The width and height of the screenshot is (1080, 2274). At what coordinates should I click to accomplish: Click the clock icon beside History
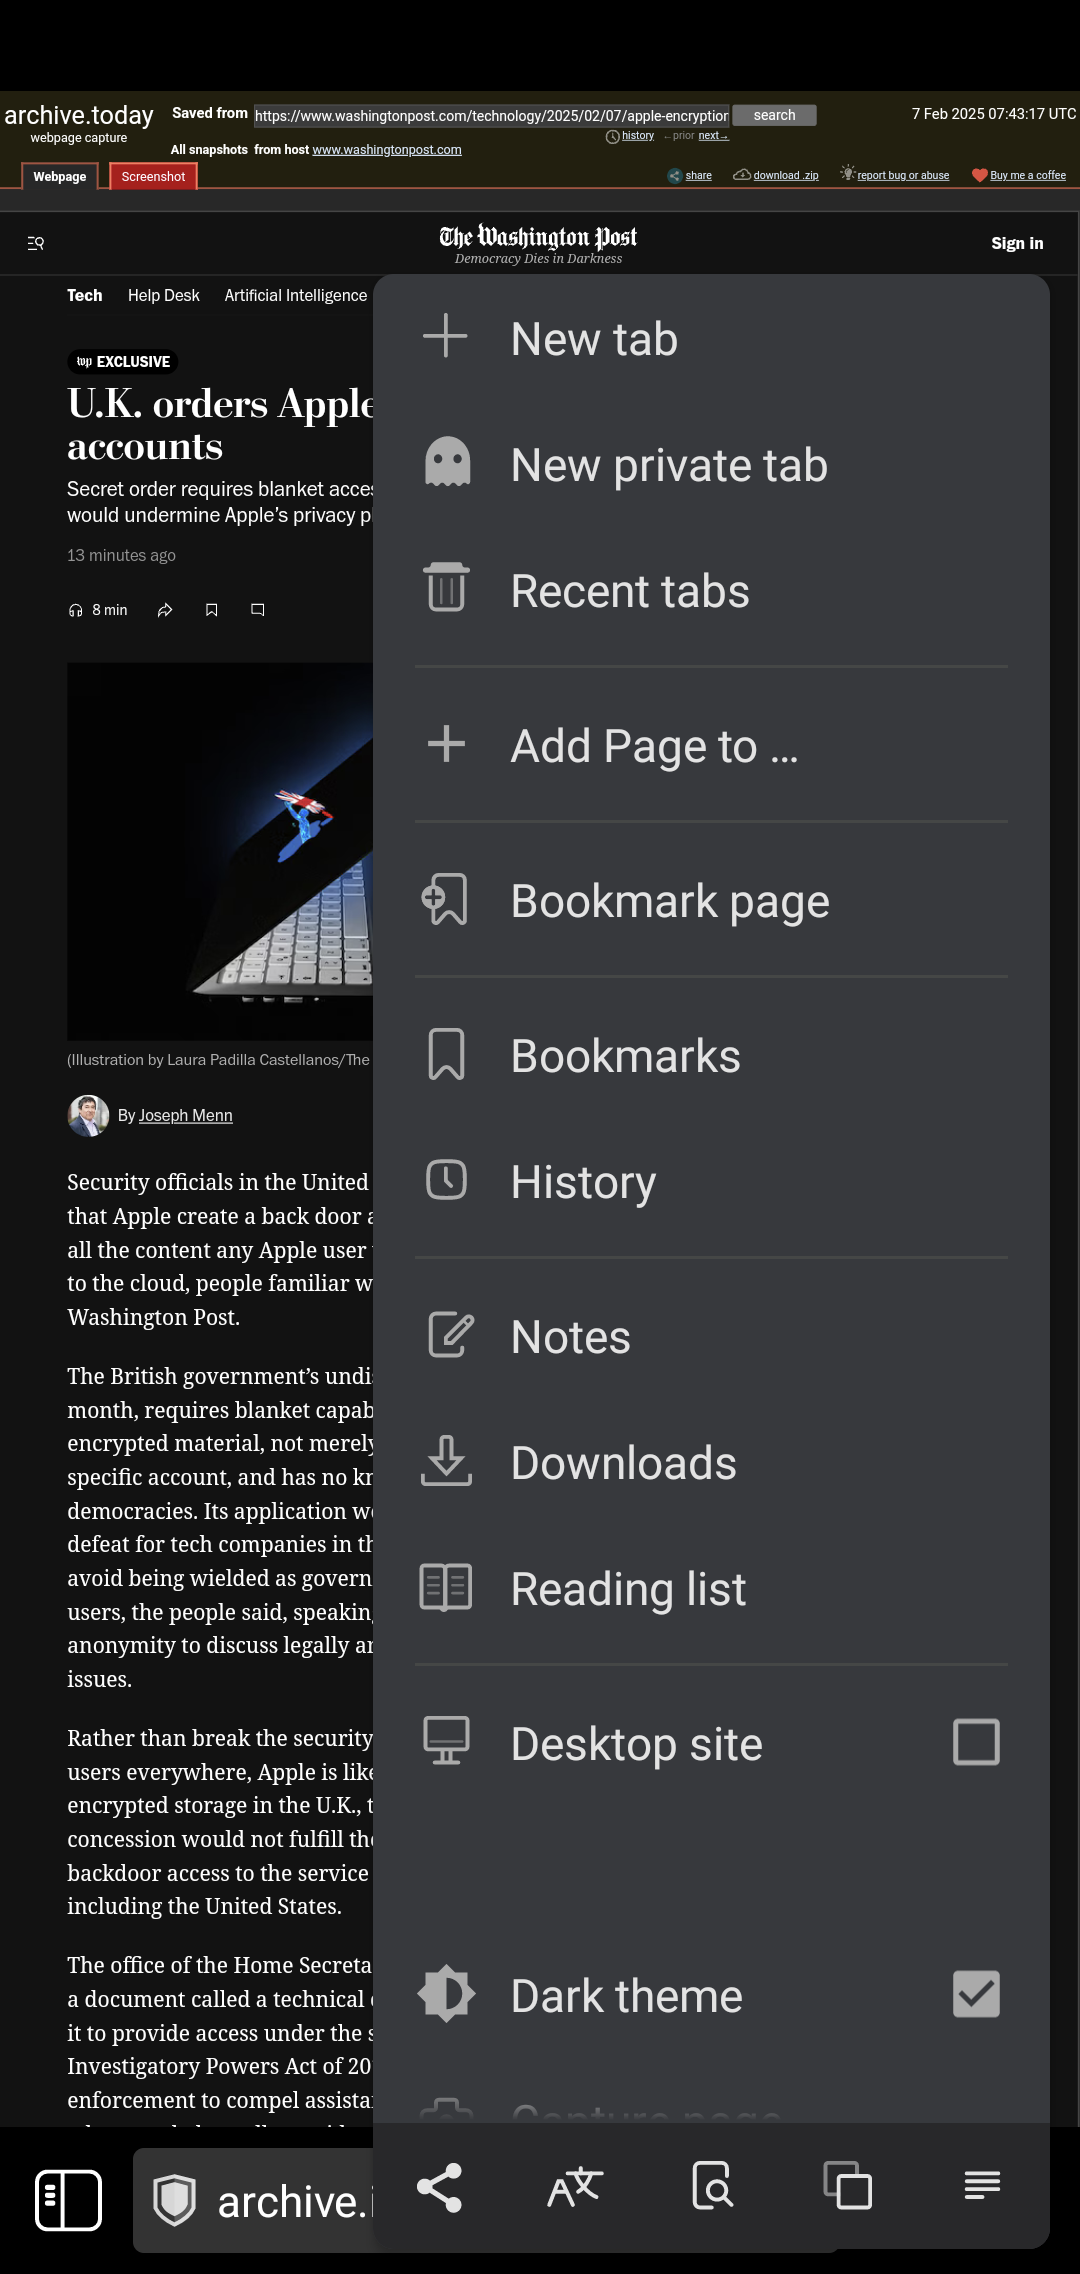click(x=446, y=1179)
